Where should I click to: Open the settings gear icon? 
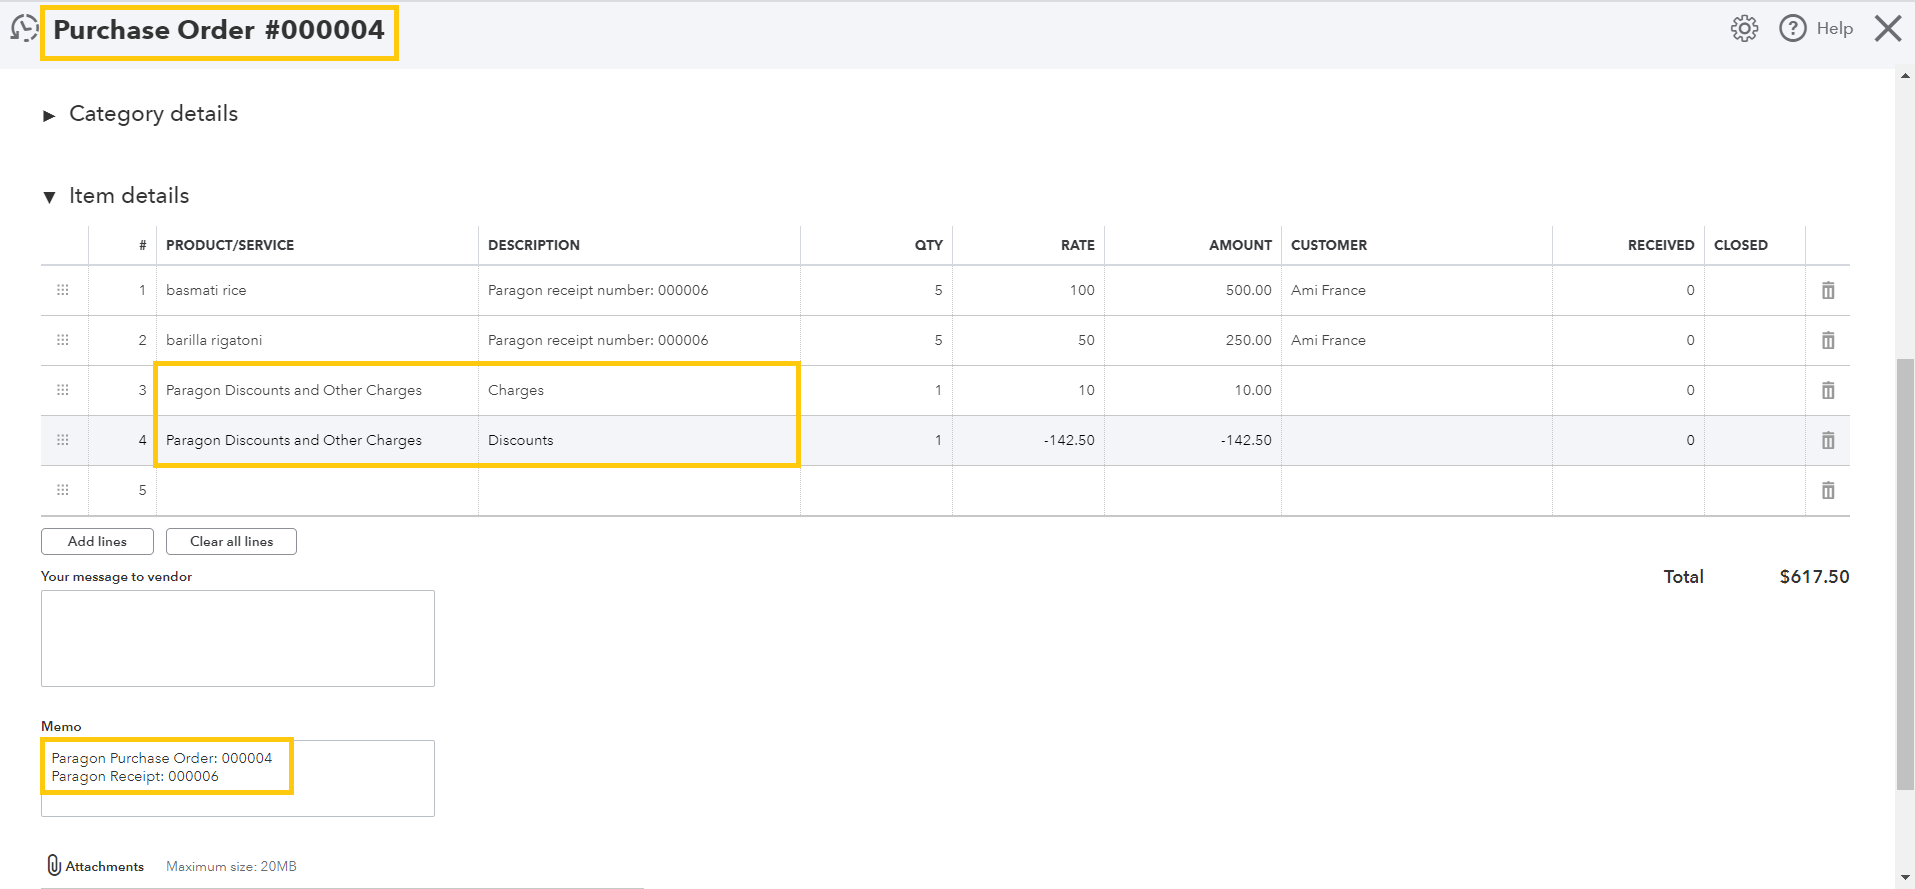click(1744, 29)
